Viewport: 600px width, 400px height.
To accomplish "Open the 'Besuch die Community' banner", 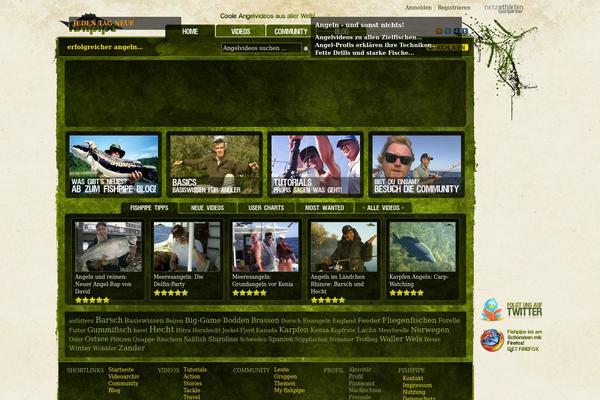I will (417, 165).
